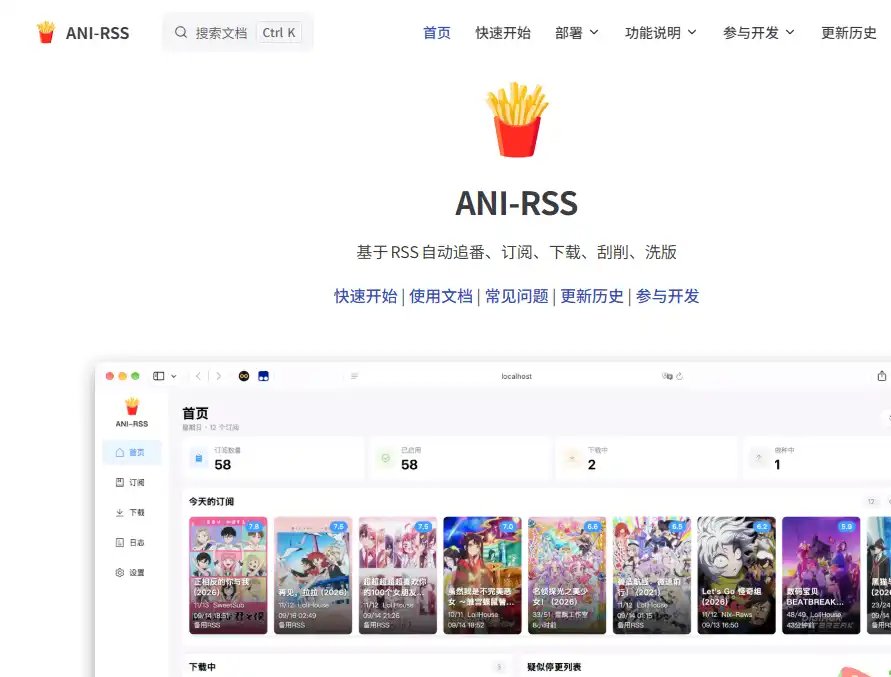Click the translate icon in preview address bar

[667, 376]
